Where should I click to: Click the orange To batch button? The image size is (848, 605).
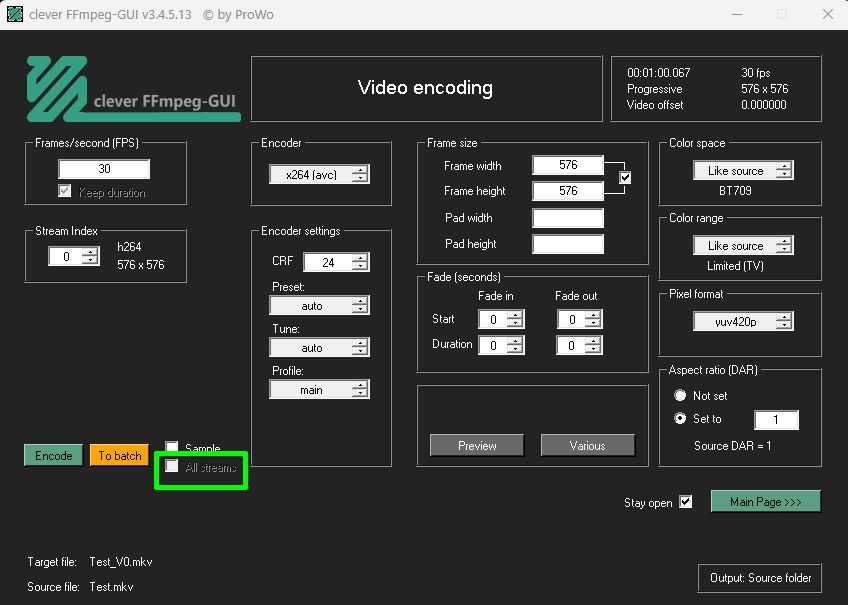pos(120,455)
